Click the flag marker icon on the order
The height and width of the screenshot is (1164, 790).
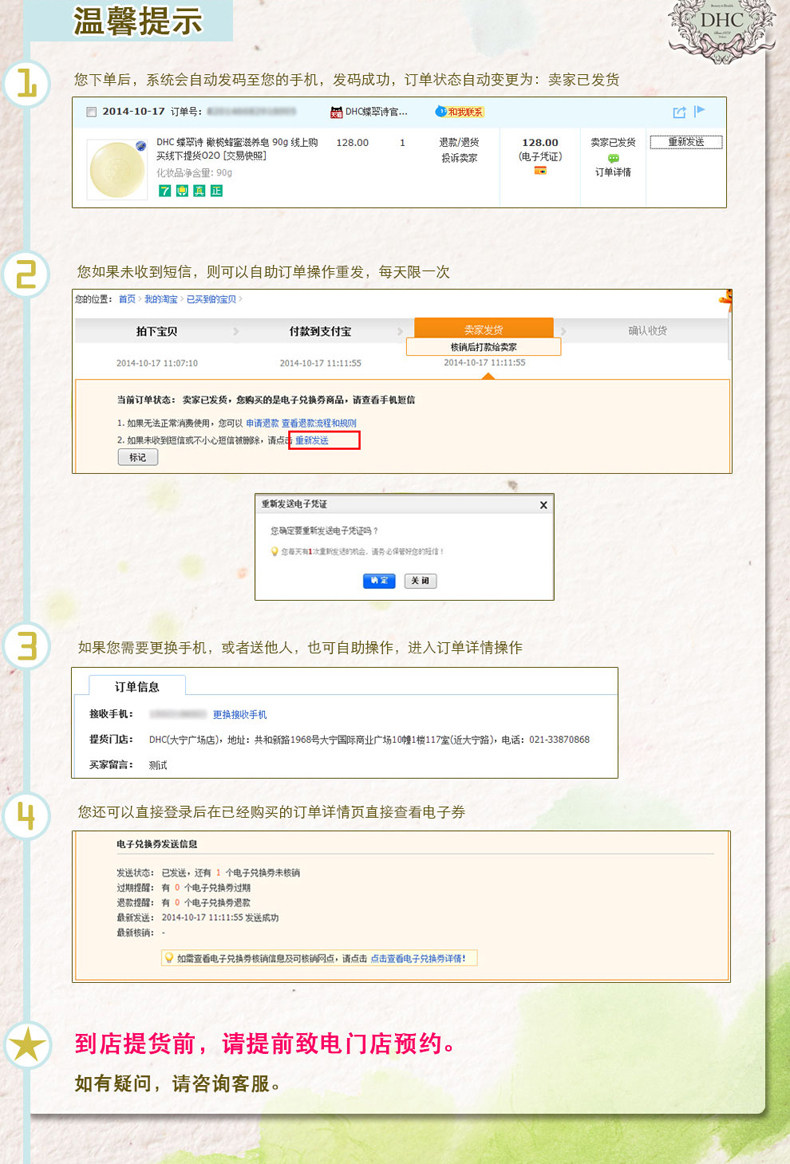click(699, 111)
